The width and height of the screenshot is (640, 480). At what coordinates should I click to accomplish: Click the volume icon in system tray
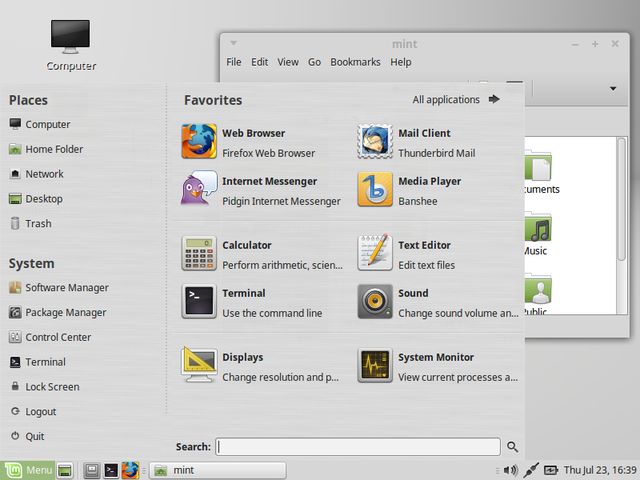[x=510, y=470]
